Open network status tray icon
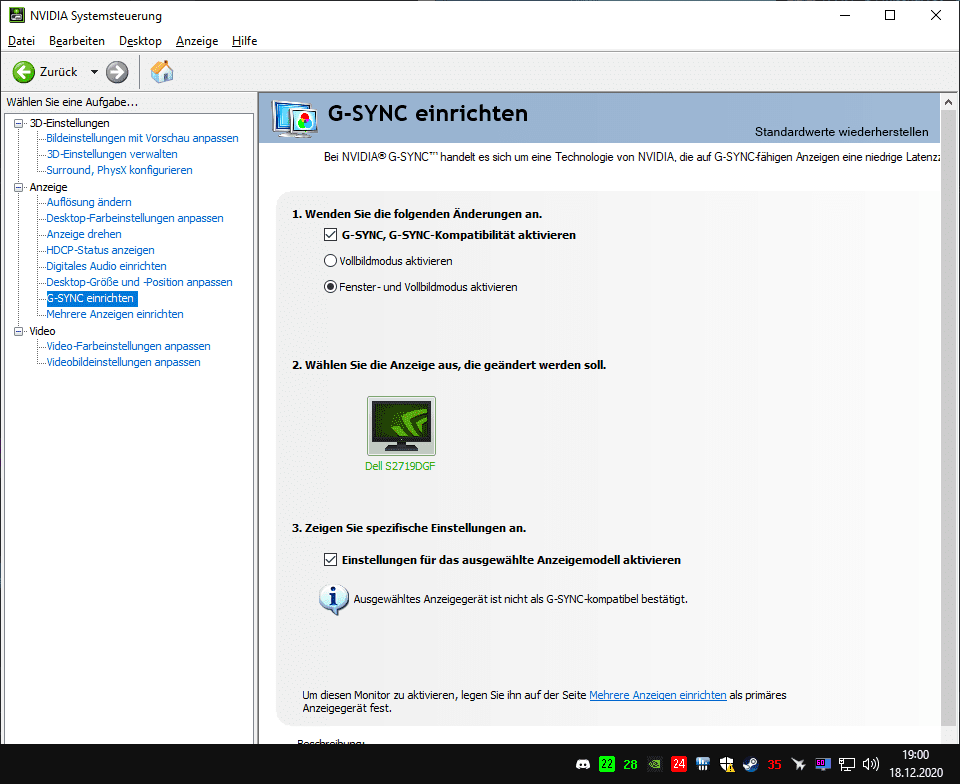960x784 pixels. [x=847, y=764]
